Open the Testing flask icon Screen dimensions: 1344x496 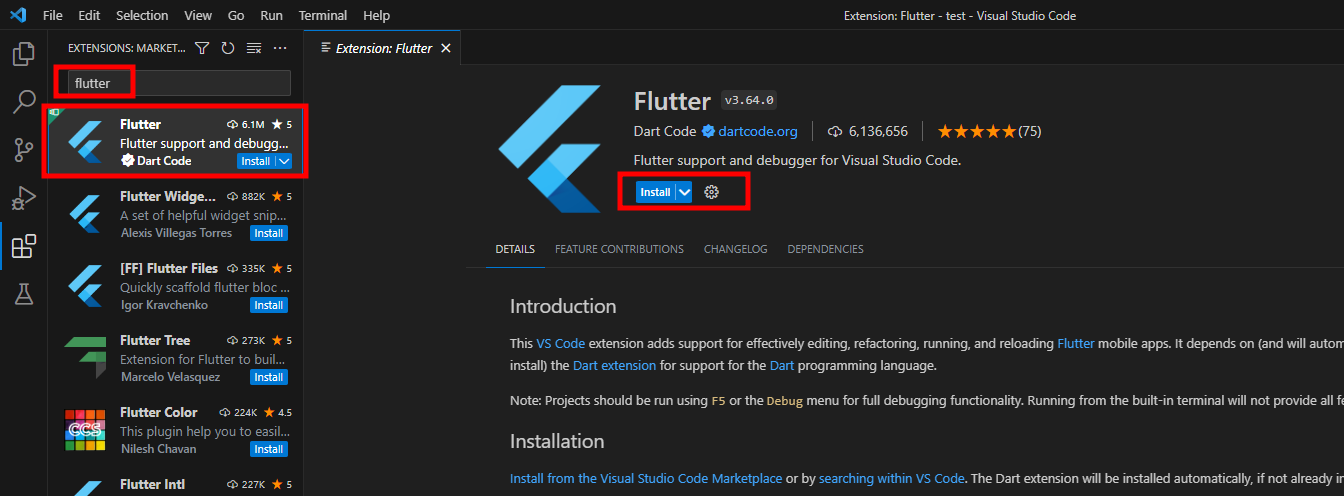[x=23, y=293]
